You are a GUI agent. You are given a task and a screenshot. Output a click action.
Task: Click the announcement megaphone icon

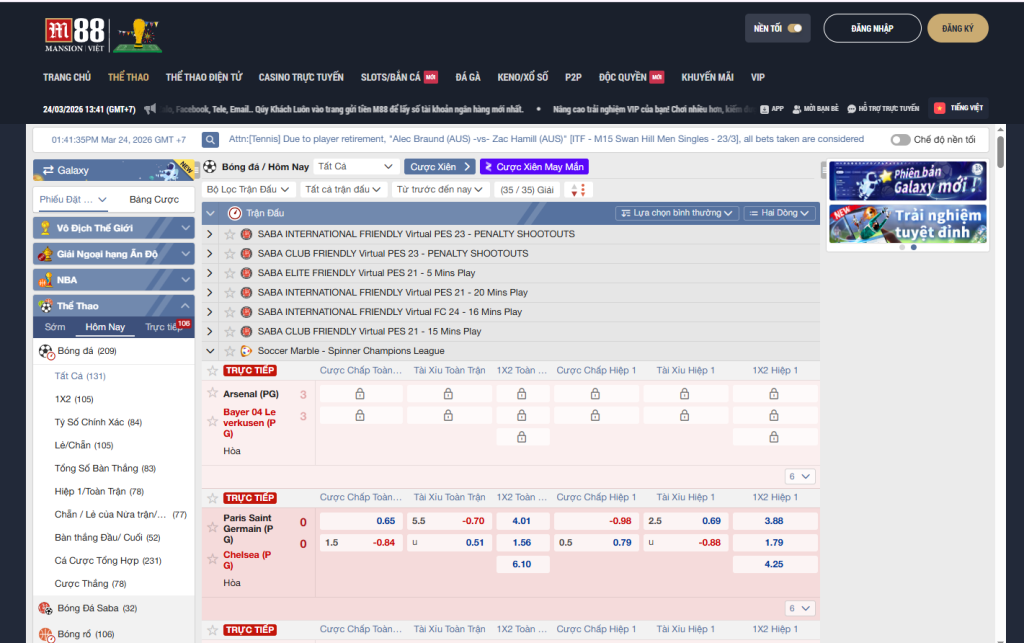(150, 109)
